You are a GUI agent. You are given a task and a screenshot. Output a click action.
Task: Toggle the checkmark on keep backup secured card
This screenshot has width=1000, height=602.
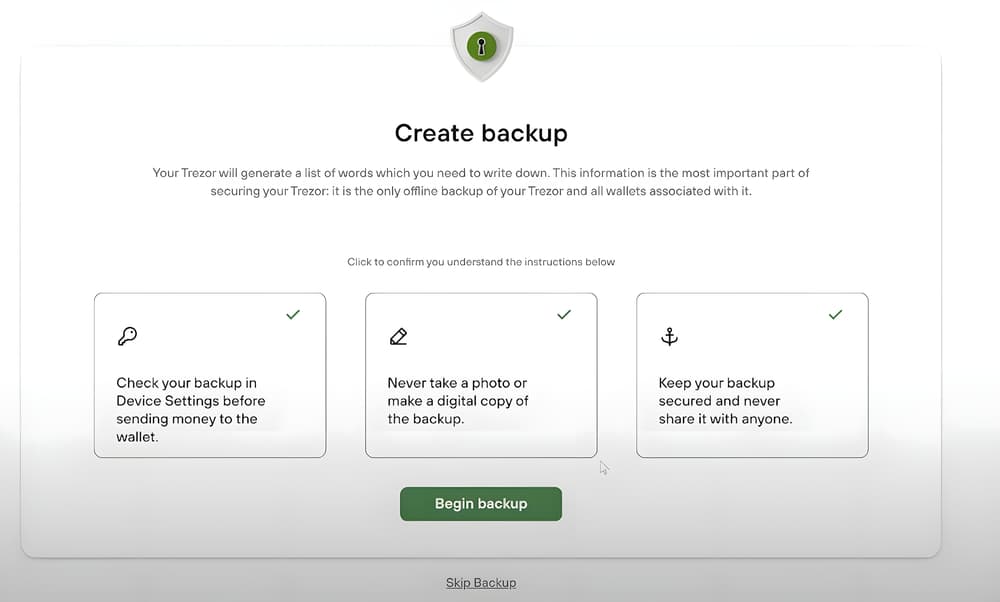835,314
